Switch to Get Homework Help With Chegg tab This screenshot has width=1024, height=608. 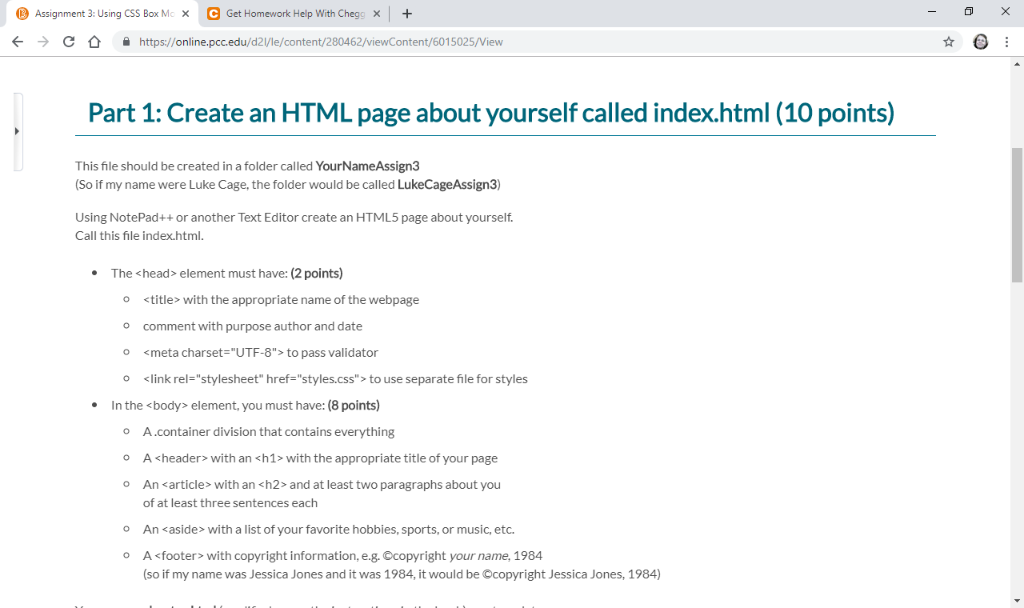(x=294, y=14)
